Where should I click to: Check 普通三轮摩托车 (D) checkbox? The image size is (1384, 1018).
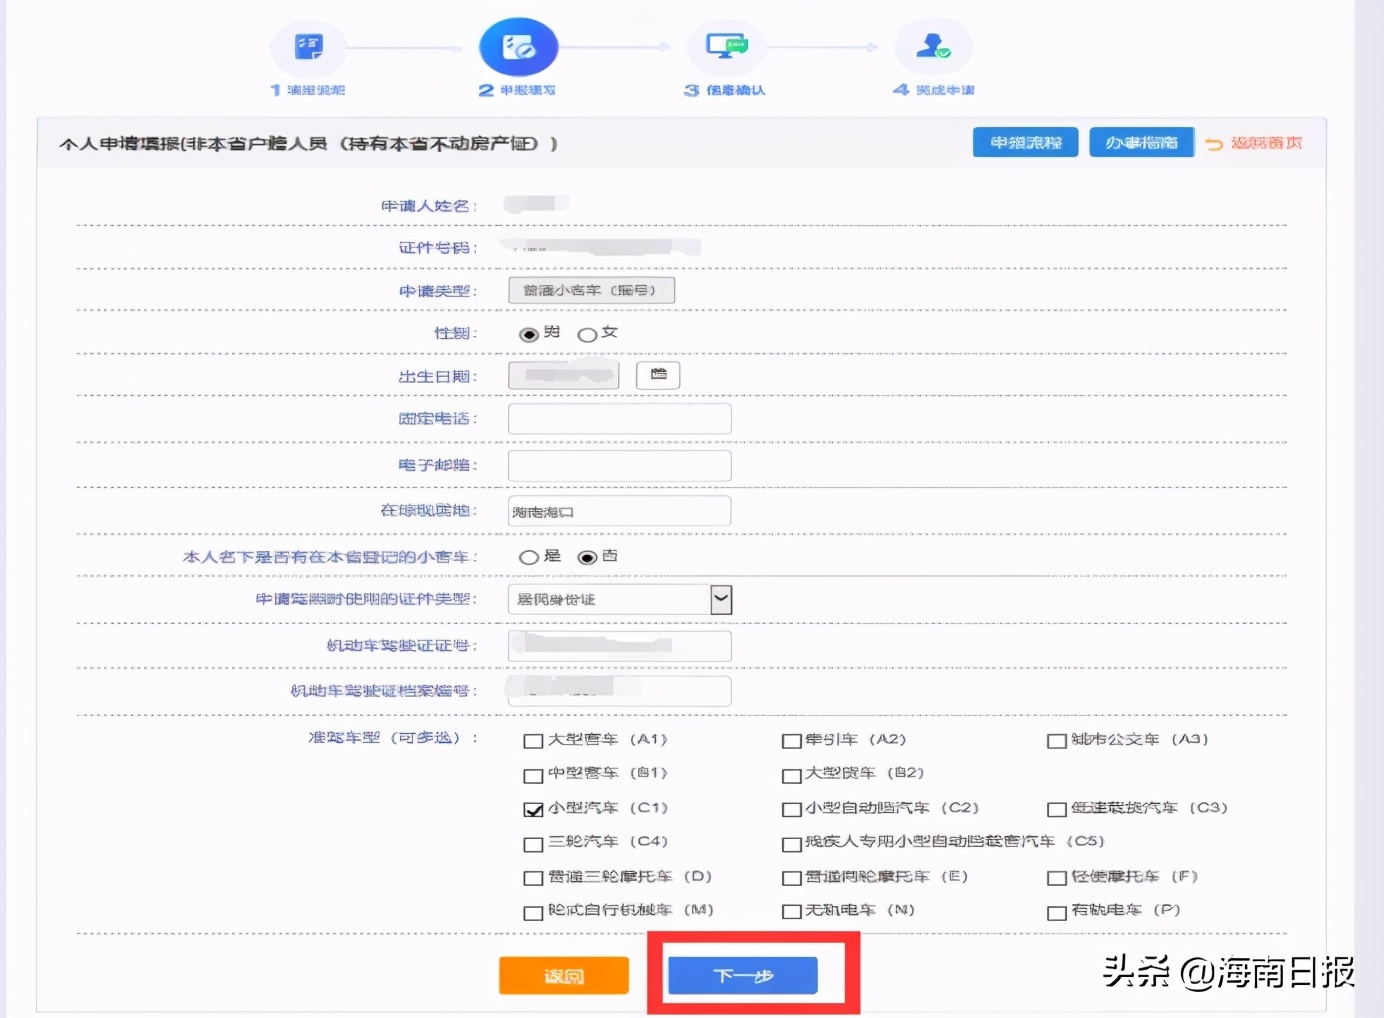pyautogui.click(x=533, y=878)
